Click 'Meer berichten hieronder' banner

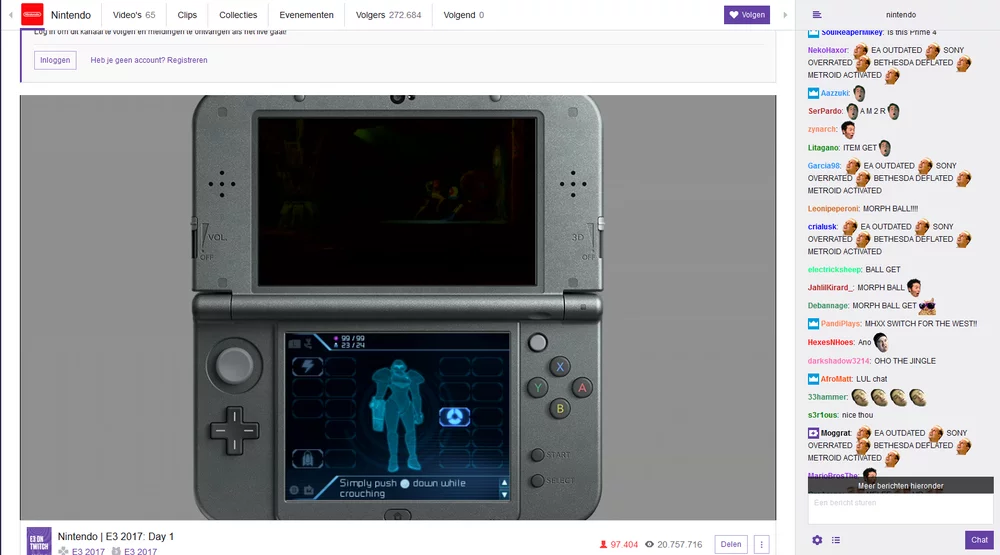(x=900, y=485)
